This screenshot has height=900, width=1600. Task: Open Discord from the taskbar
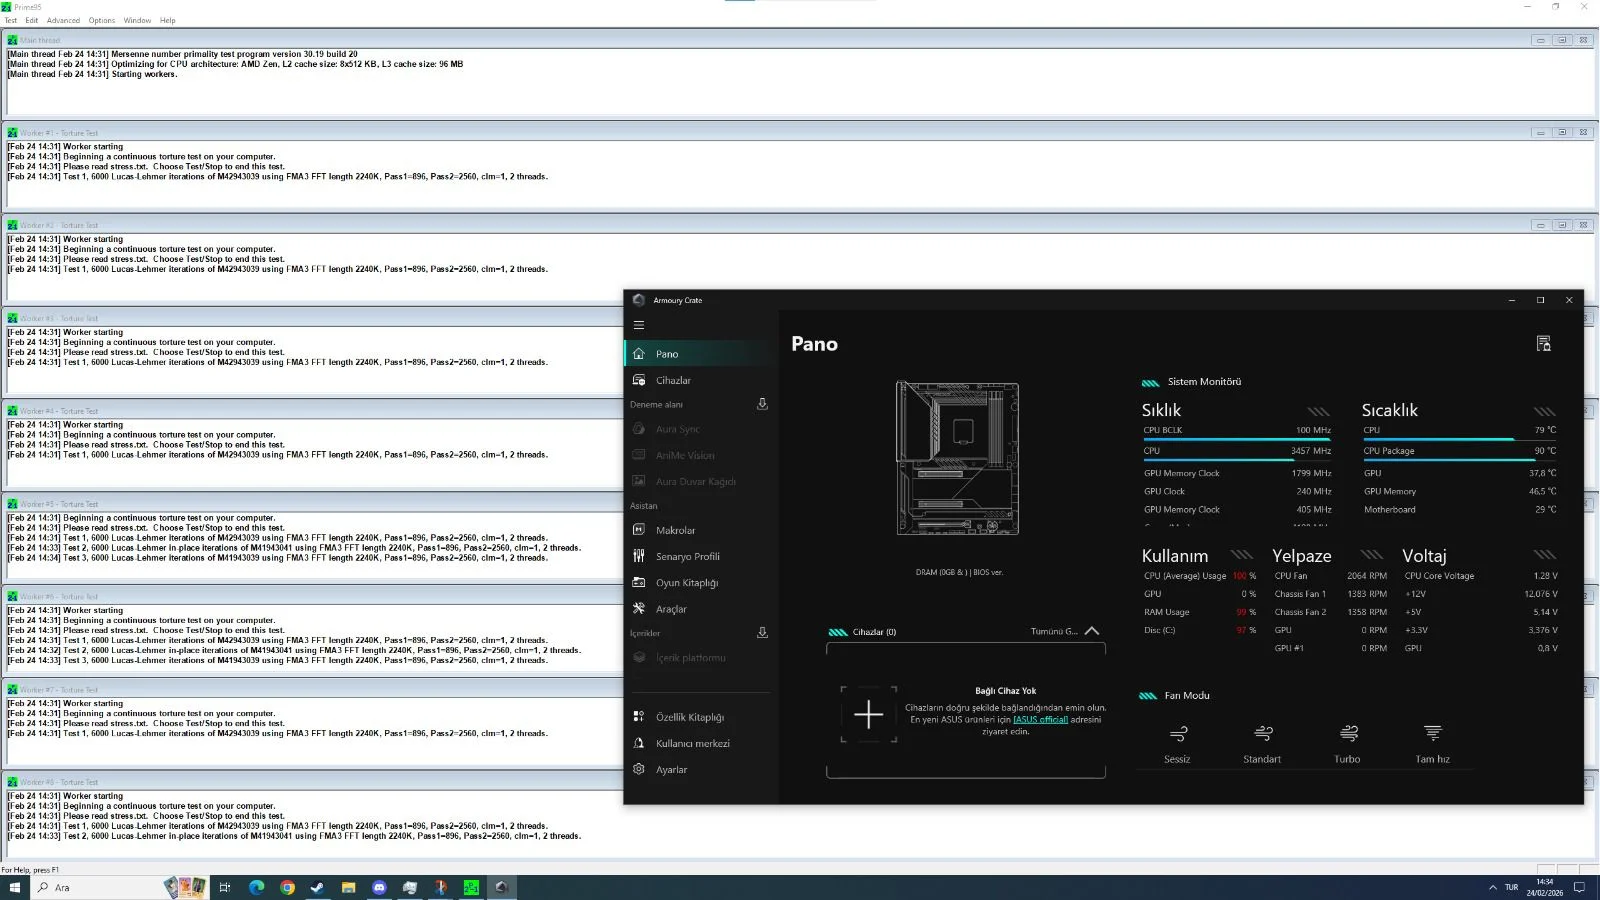click(x=379, y=887)
